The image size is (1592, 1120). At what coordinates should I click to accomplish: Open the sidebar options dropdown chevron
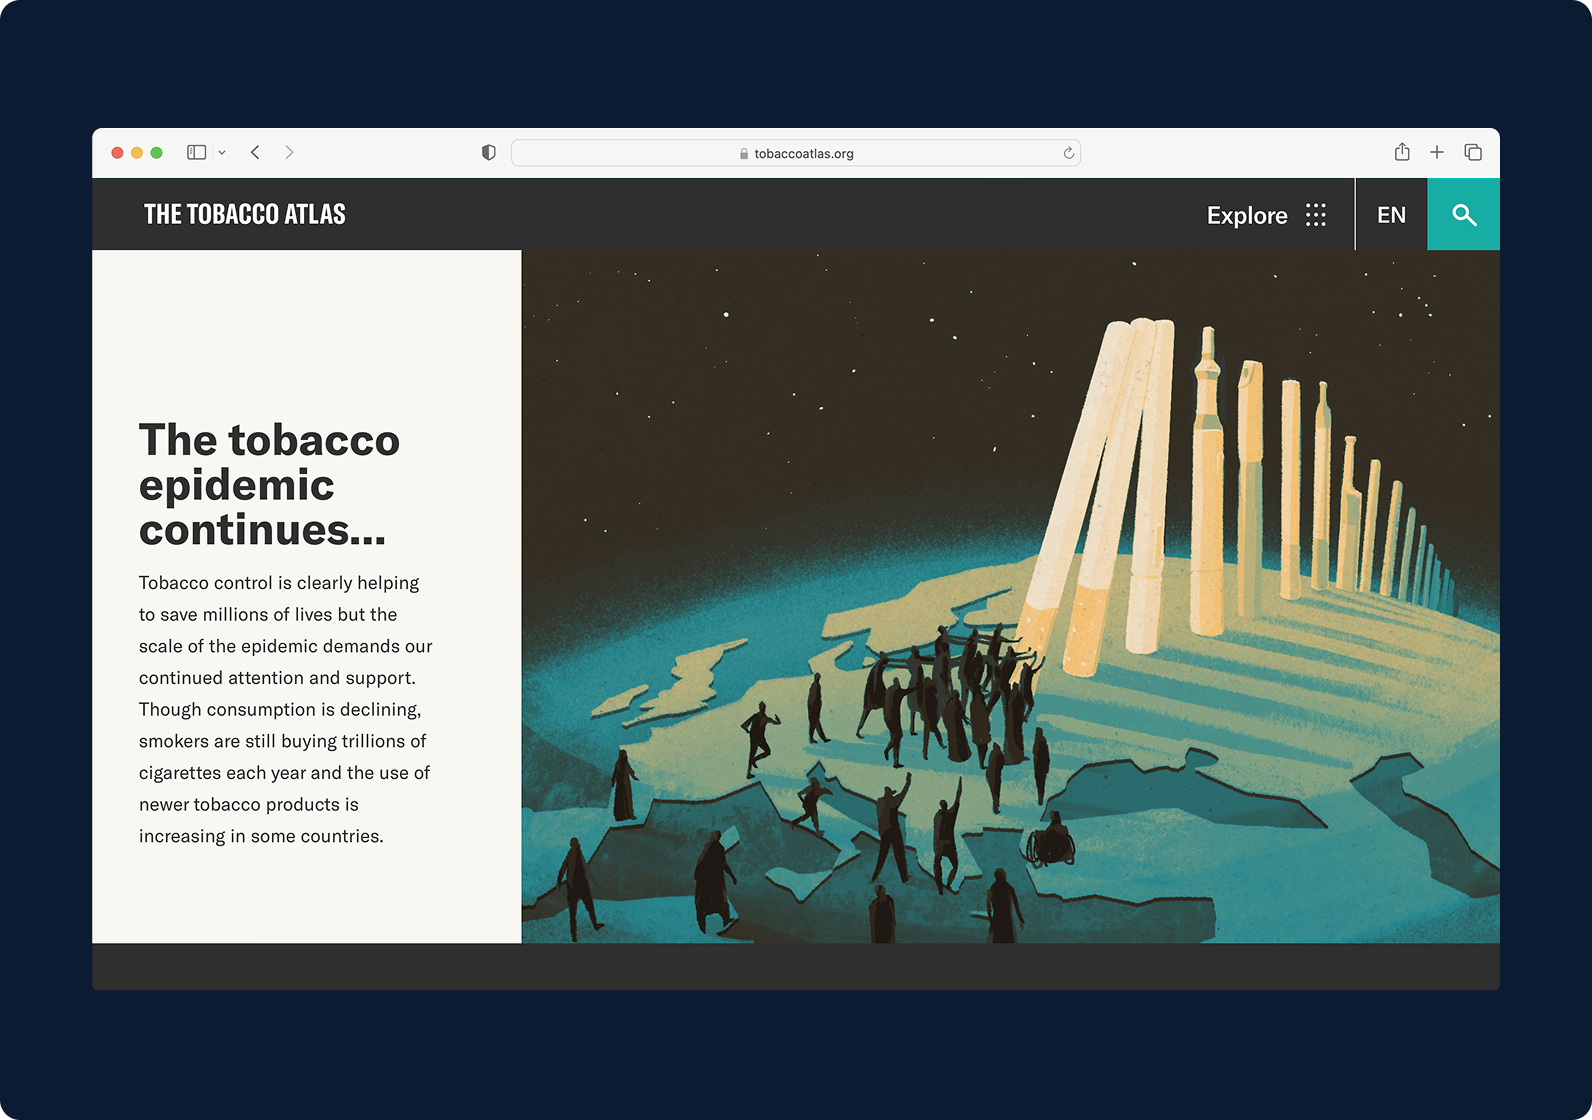(222, 153)
